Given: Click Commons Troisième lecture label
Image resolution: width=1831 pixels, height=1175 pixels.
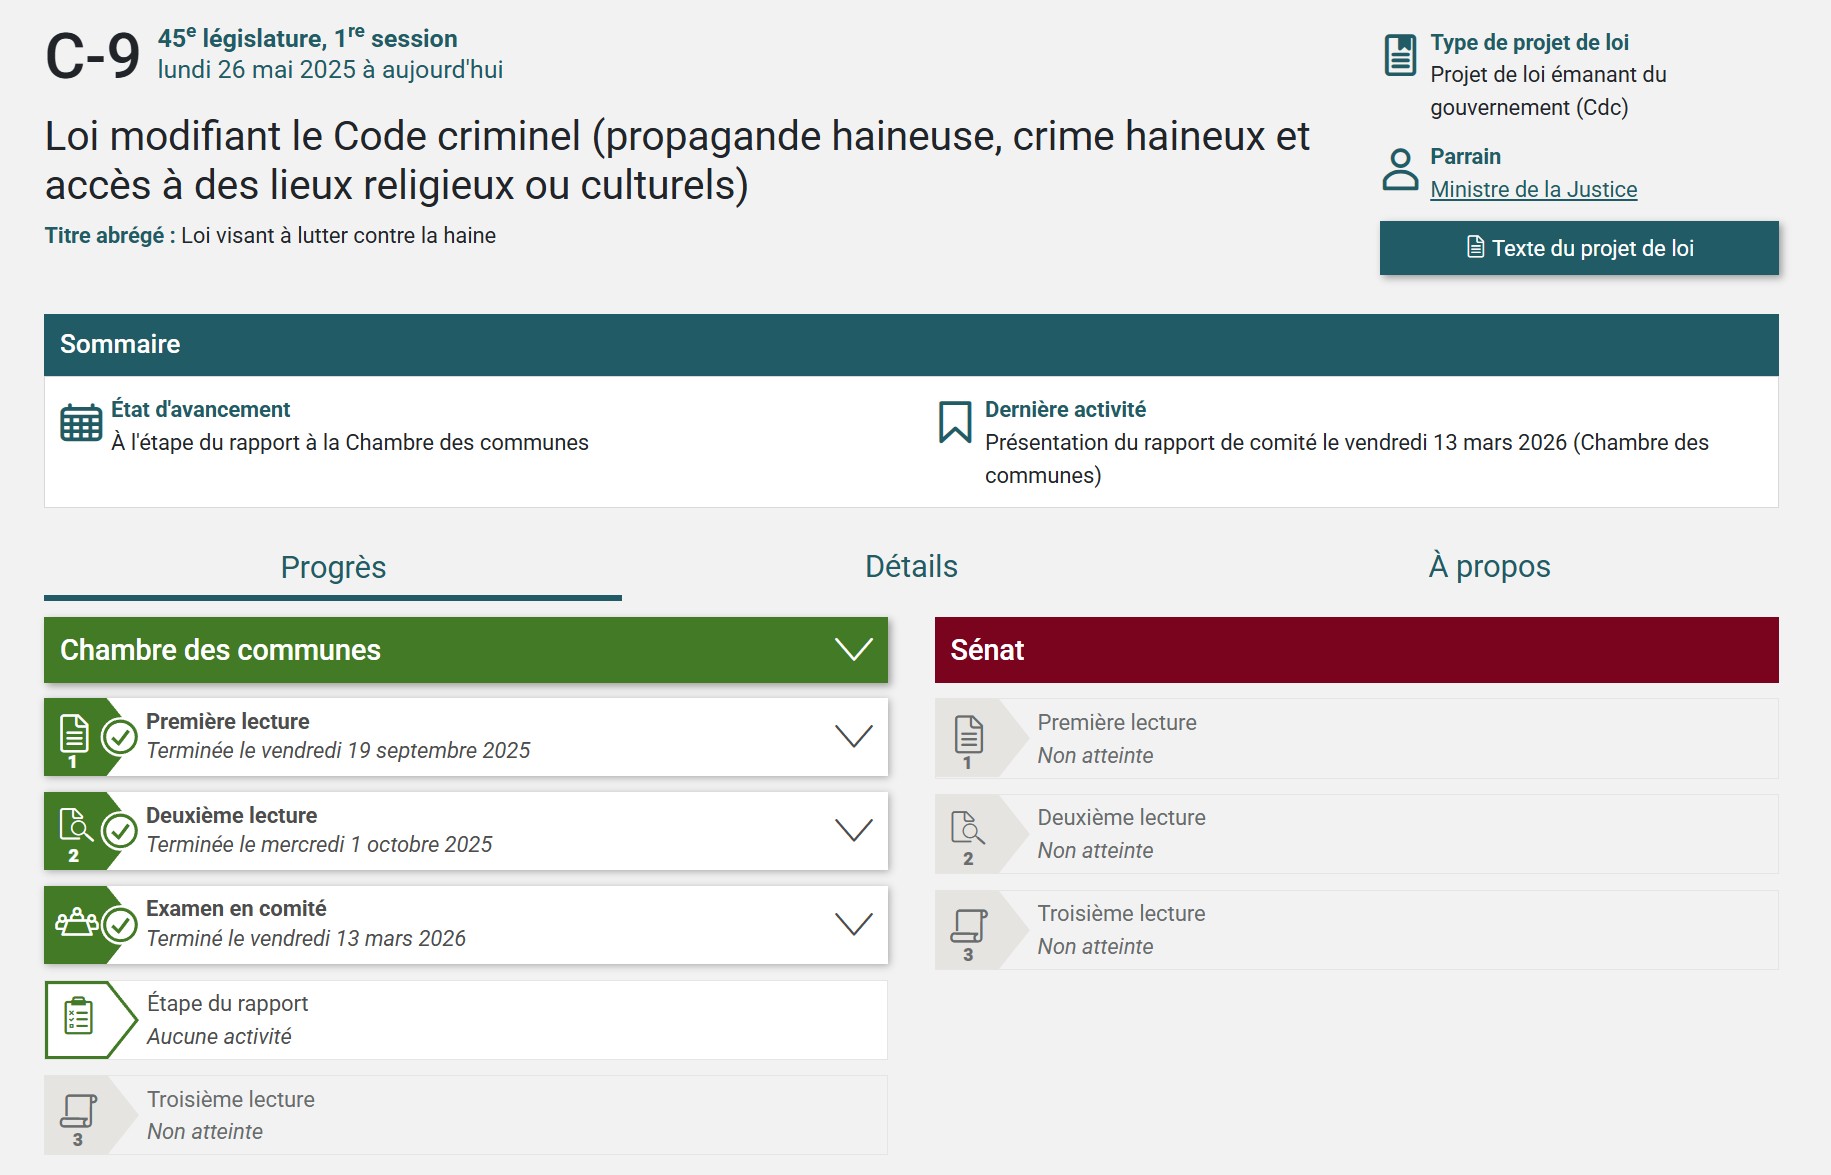Looking at the screenshot, I should [x=231, y=1100].
